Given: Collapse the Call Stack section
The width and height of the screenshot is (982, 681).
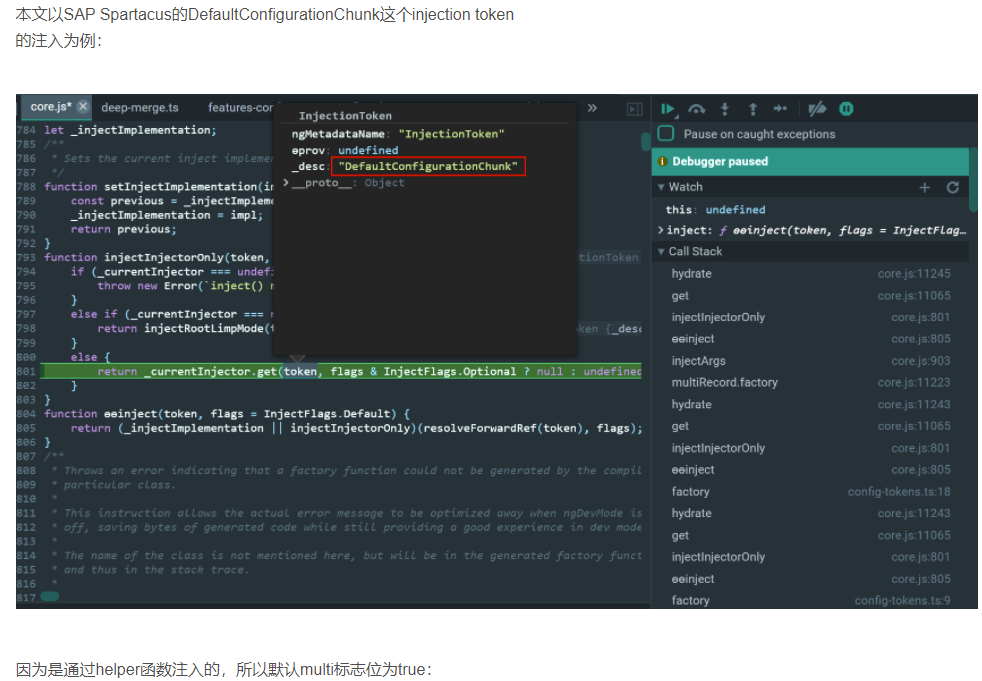Looking at the screenshot, I should point(661,252).
